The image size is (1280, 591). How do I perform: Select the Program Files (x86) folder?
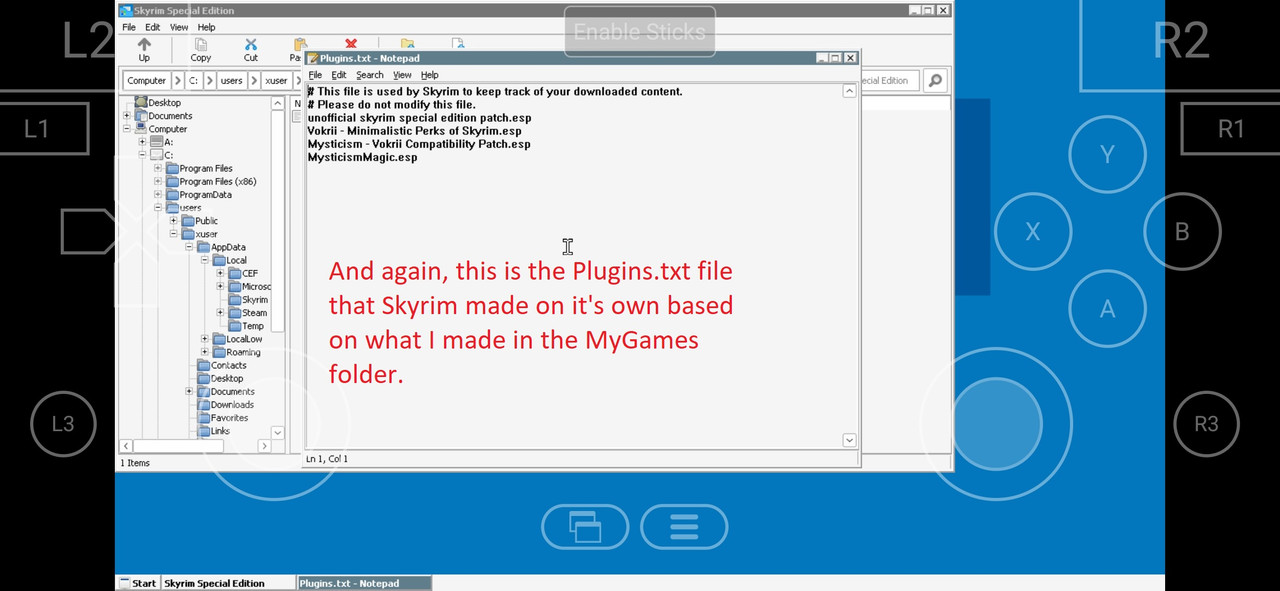211,181
